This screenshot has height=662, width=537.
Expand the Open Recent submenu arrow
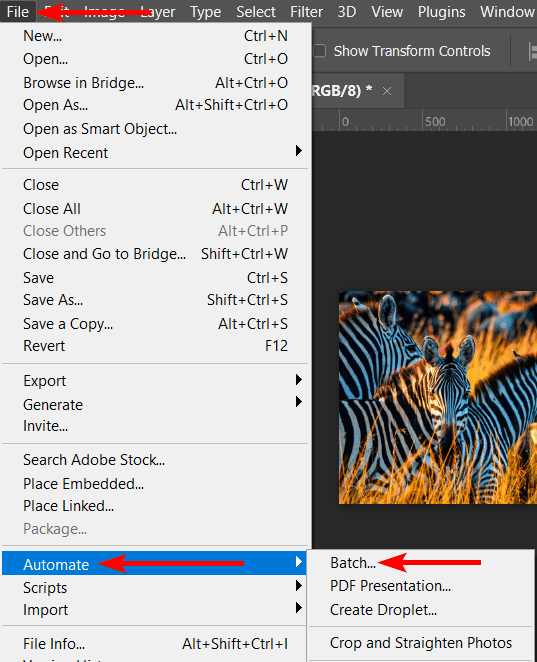pos(298,151)
